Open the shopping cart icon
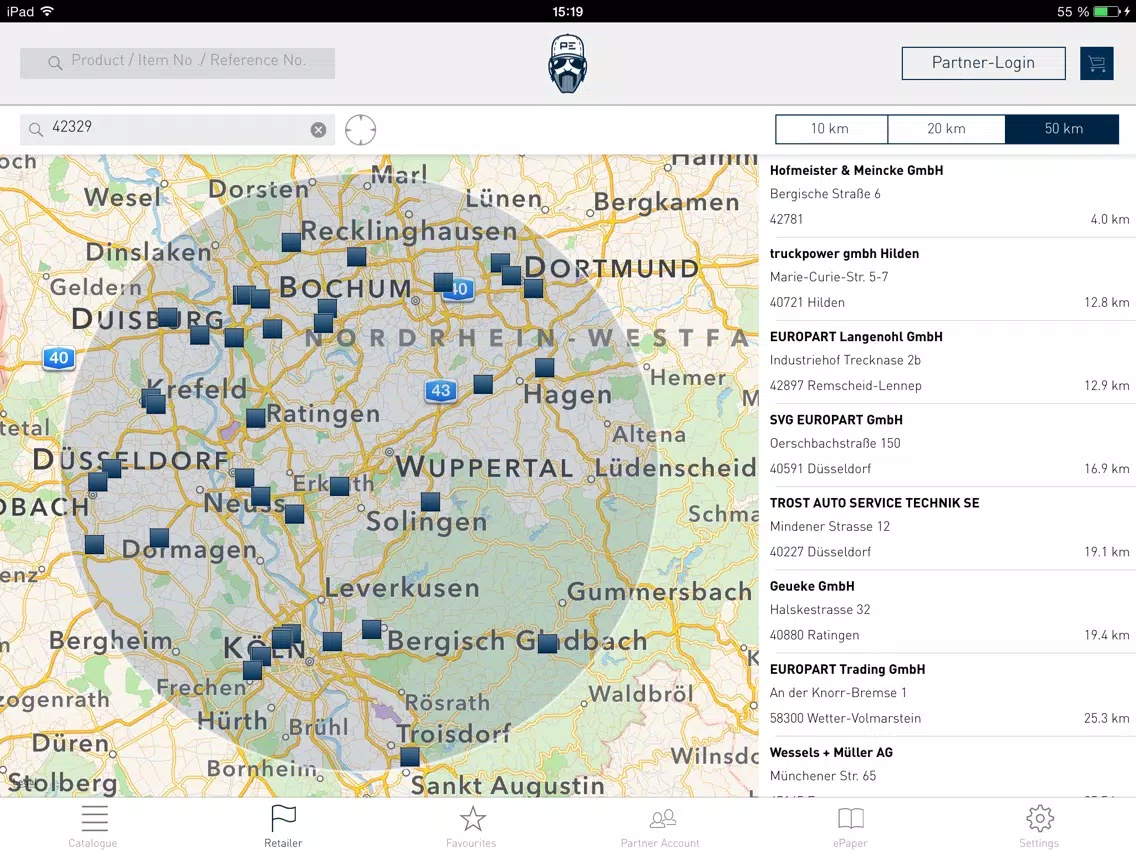Image resolution: width=1136 pixels, height=852 pixels. 1096,64
